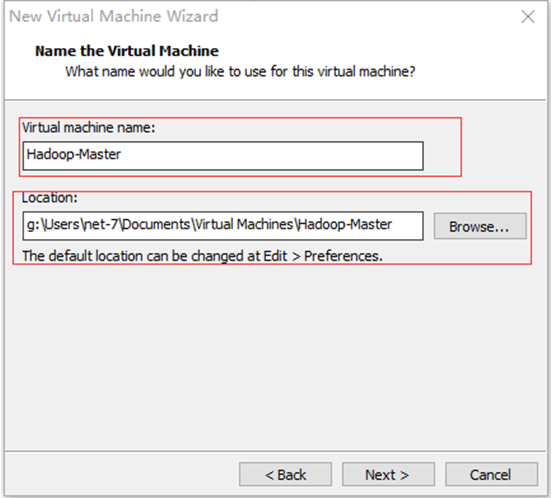Click the 'Virtual machine name:' label

click(x=89, y=128)
